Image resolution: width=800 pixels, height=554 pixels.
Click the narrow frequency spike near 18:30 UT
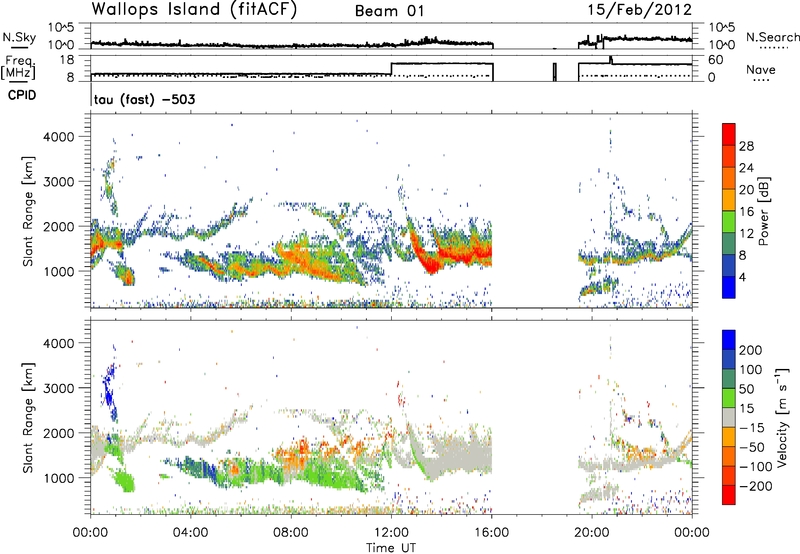point(555,72)
